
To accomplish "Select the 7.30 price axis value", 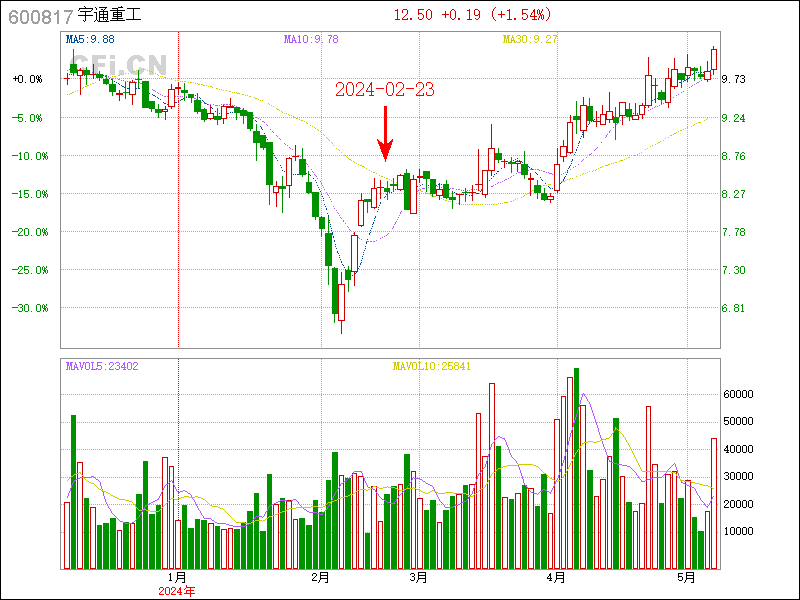I will tap(733, 270).
